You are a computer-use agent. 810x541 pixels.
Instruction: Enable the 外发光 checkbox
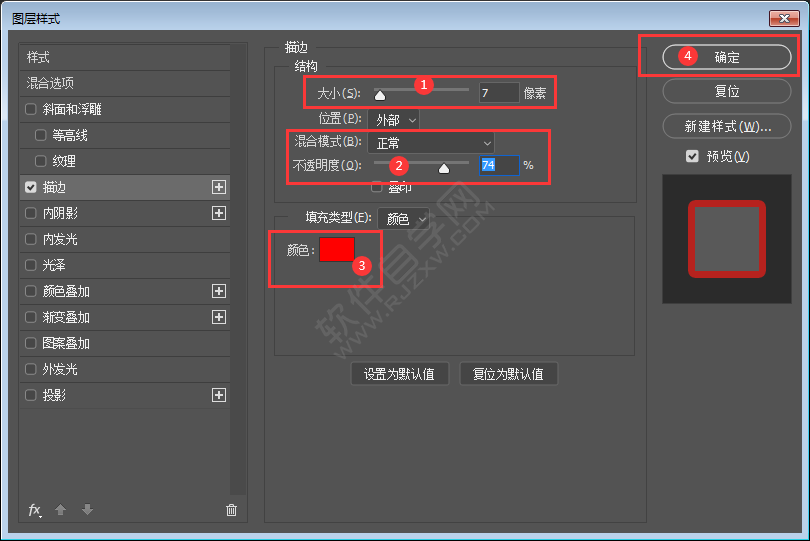(30, 369)
